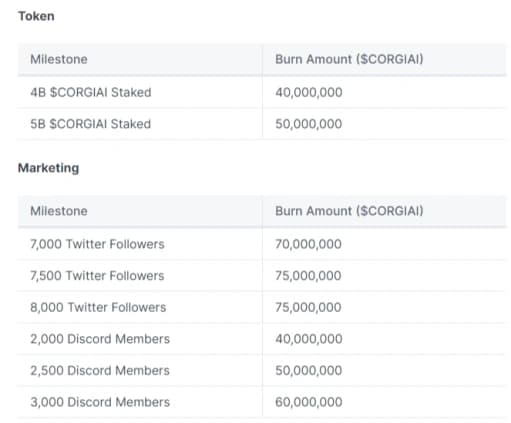Click burn amount for 2,500 Discord Members

pos(309,370)
